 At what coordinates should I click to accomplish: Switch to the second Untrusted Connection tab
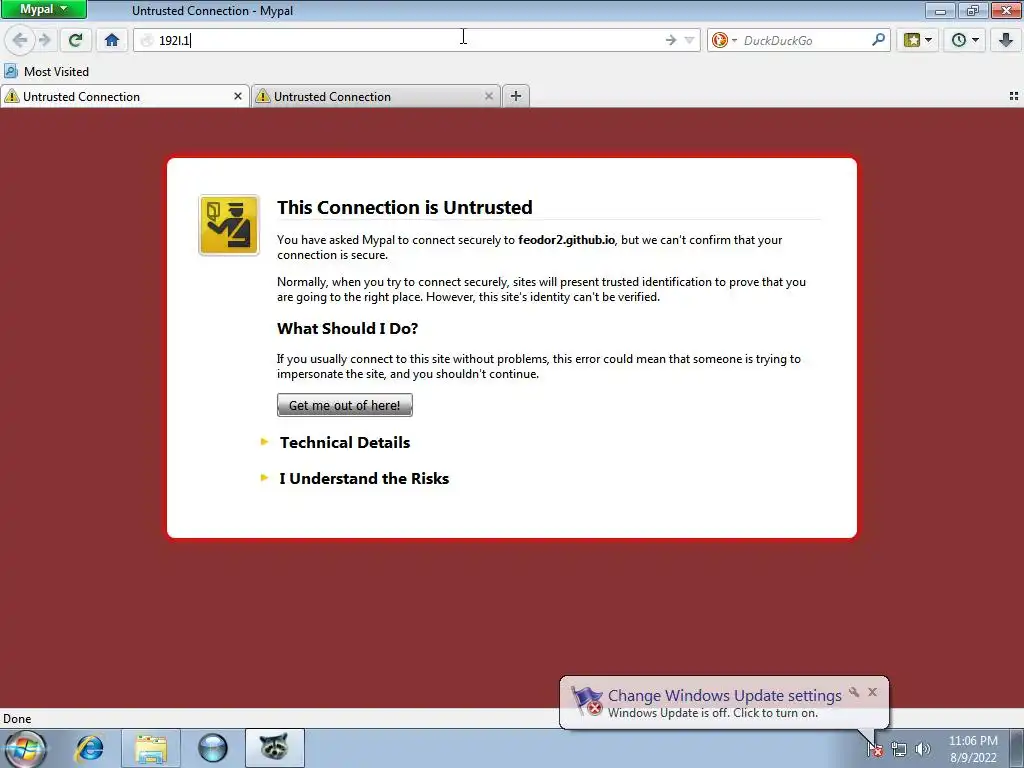pyautogui.click(x=376, y=97)
